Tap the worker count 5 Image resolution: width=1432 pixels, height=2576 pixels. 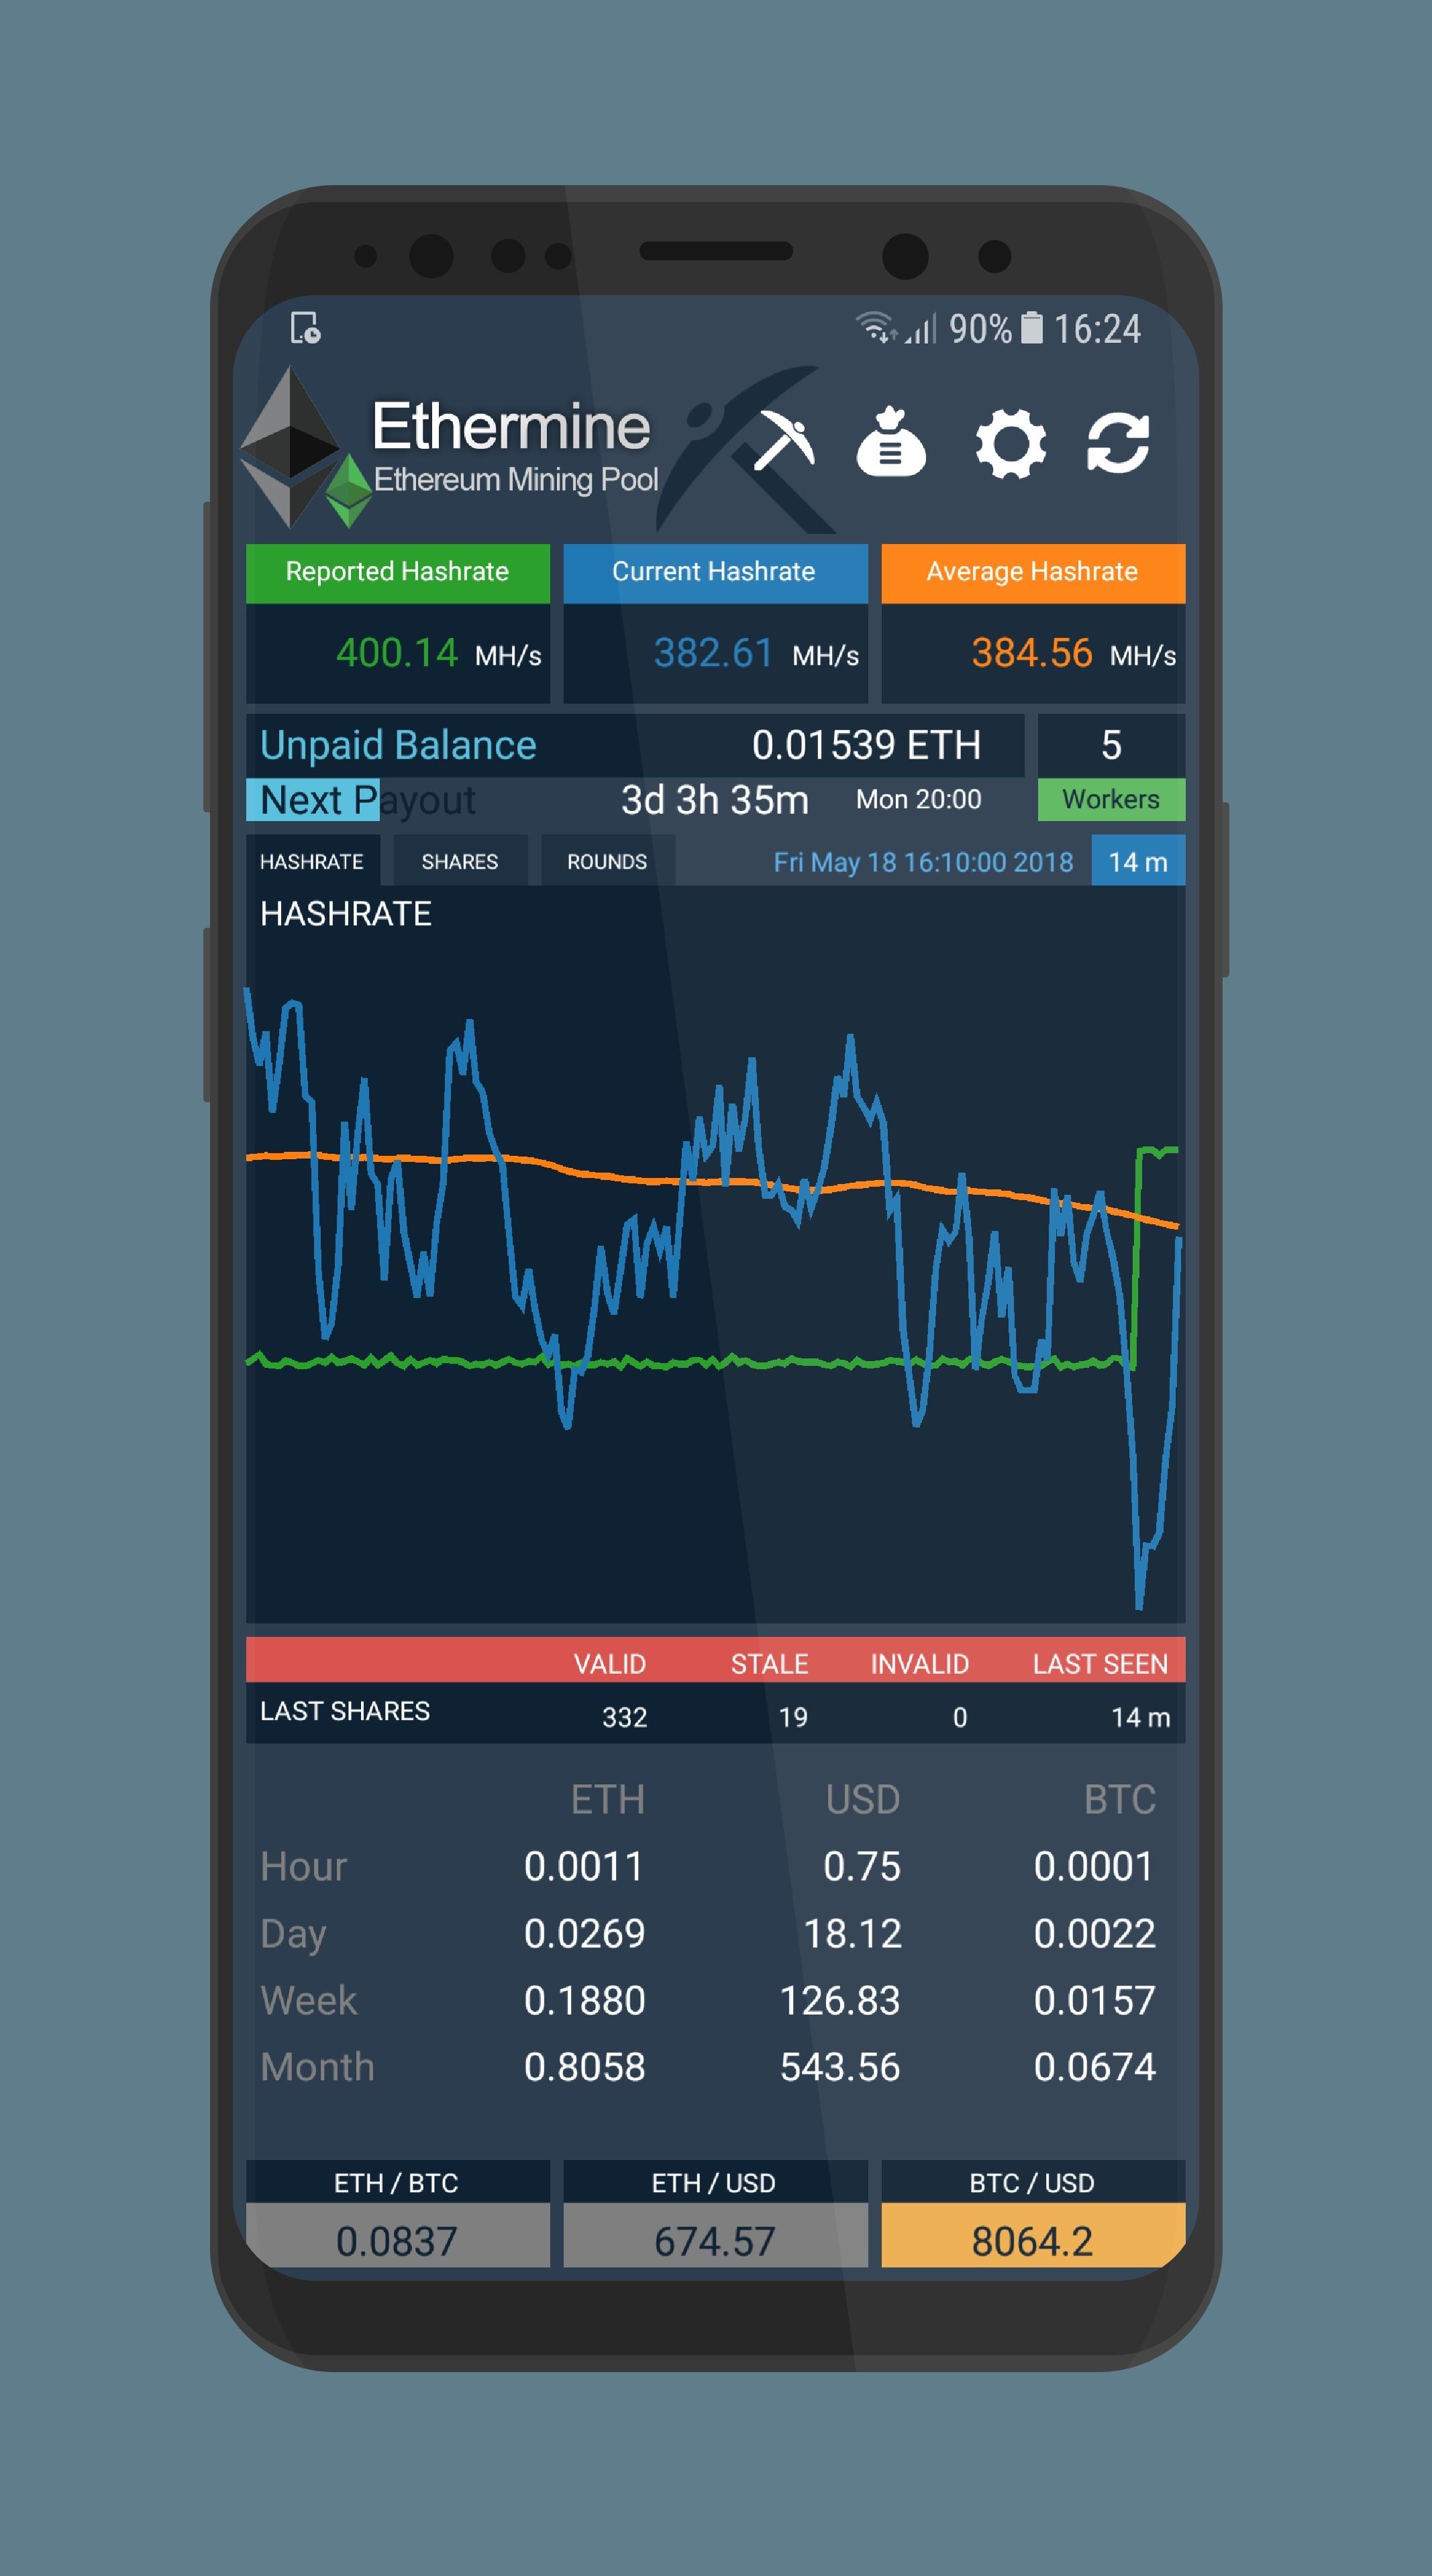(1111, 745)
